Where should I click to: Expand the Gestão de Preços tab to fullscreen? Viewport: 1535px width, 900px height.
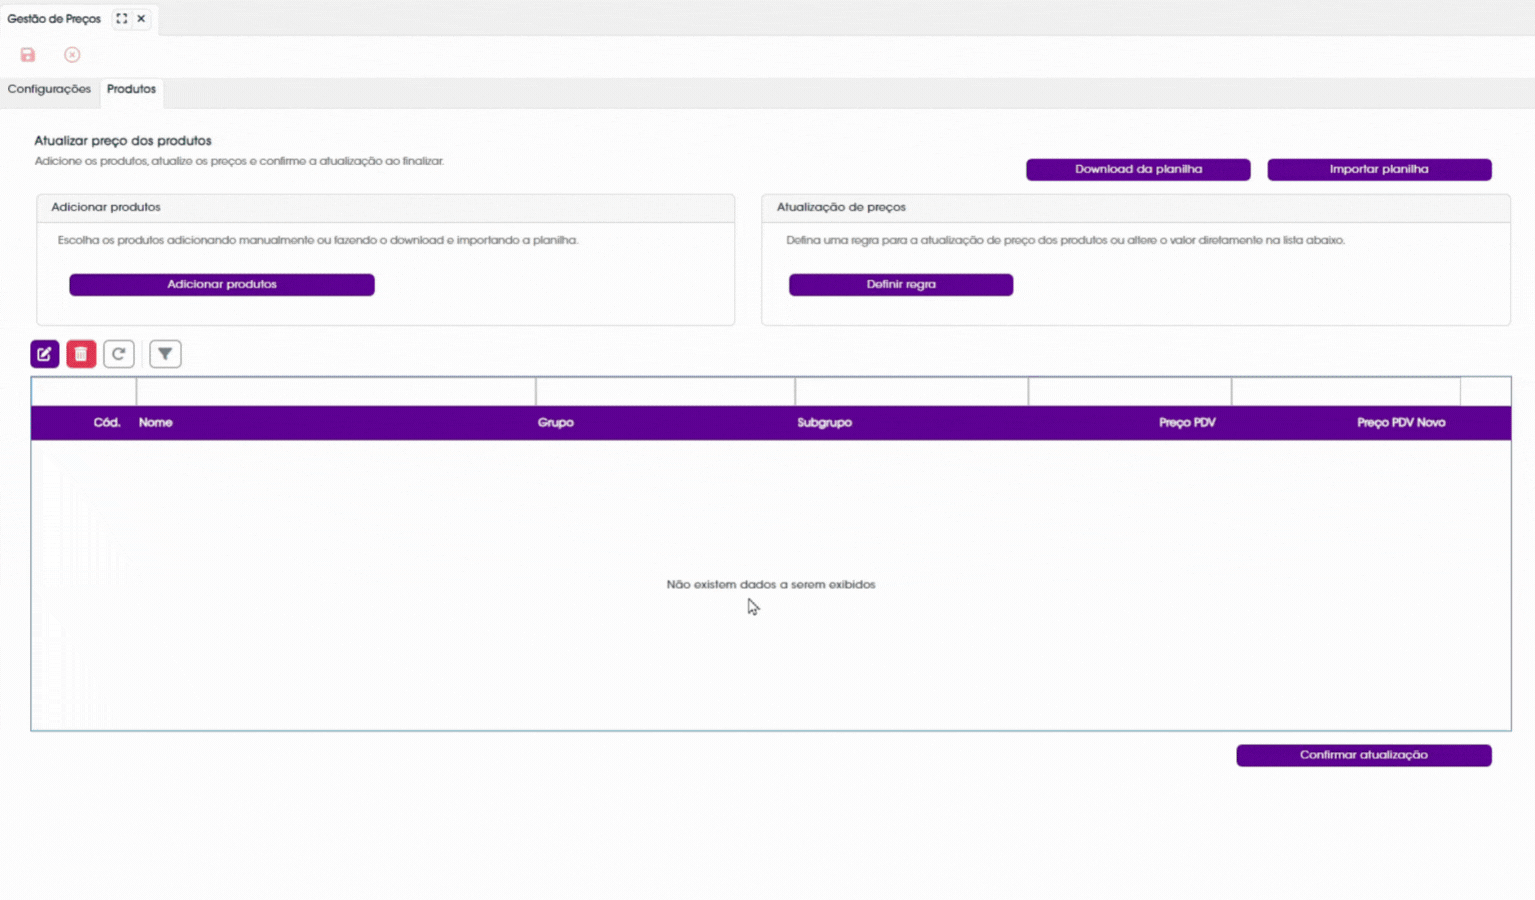(x=121, y=18)
